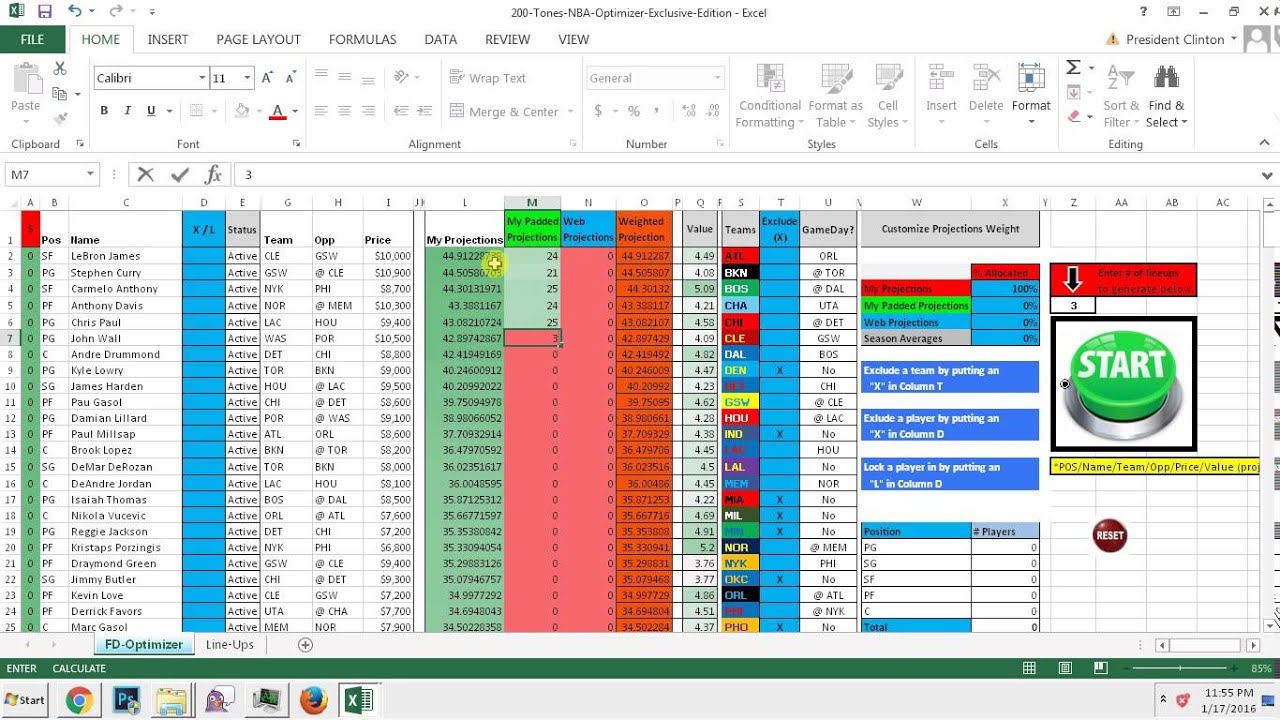
Task: Add a new sheet with plus icon
Action: (x=306, y=645)
